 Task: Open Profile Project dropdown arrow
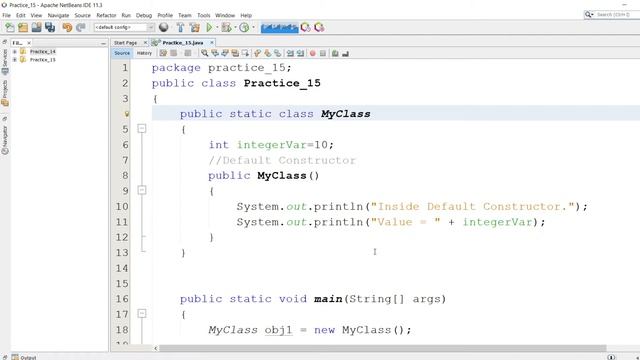[x=253, y=27]
